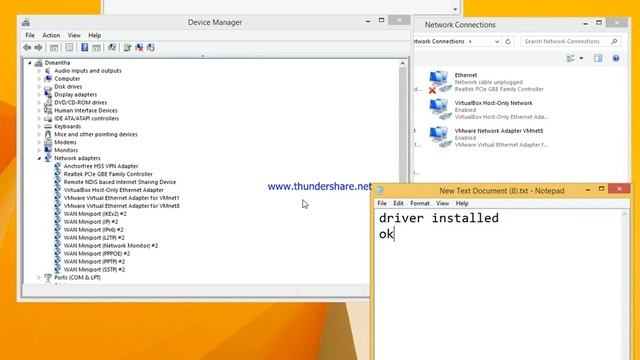Open Notepad Help menu
Viewport: 640px width, 360px height.
tap(462, 203)
